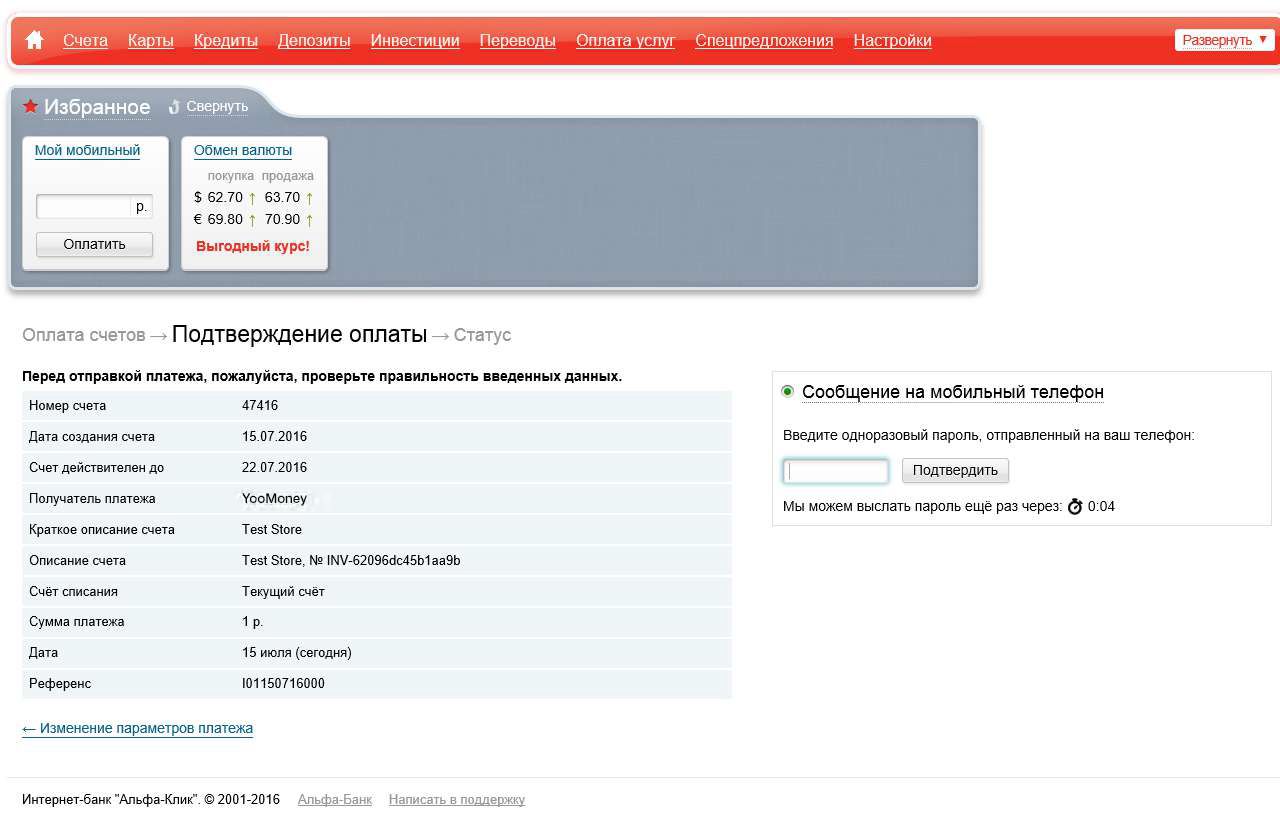Click the Оплатить button
1280x820 pixels.
(x=95, y=244)
